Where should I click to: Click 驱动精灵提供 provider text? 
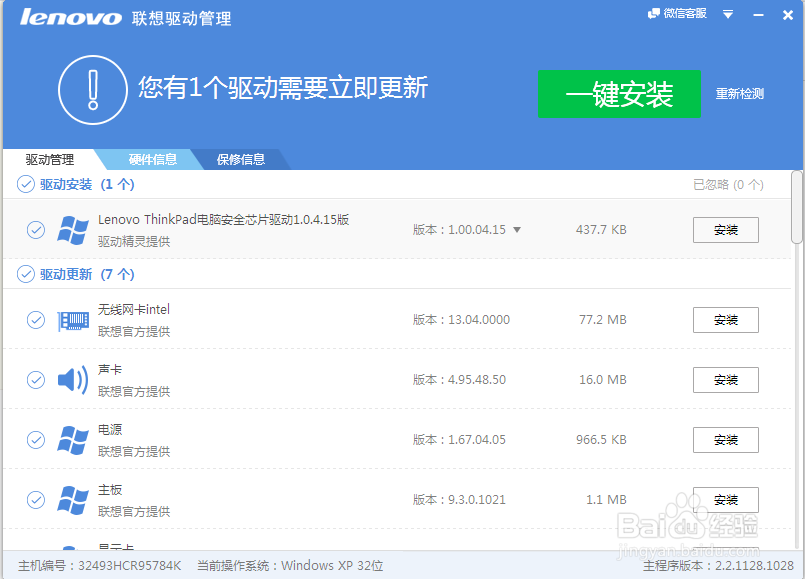(x=134, y=241)
